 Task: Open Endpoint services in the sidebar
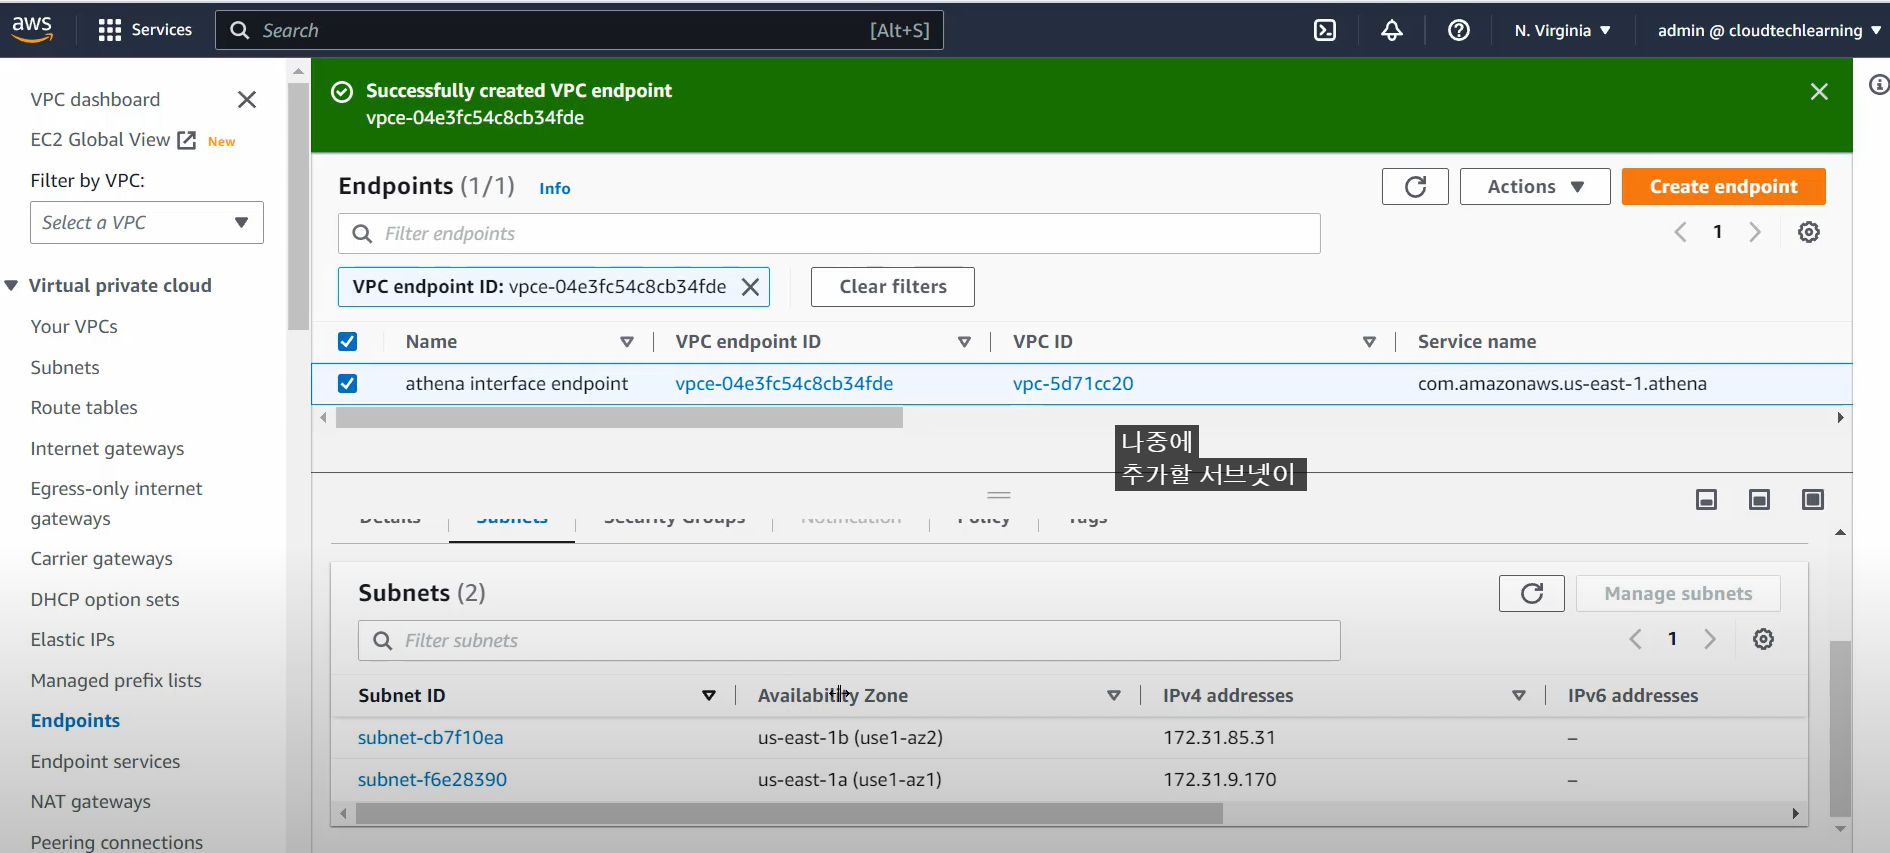pos(105,762)
